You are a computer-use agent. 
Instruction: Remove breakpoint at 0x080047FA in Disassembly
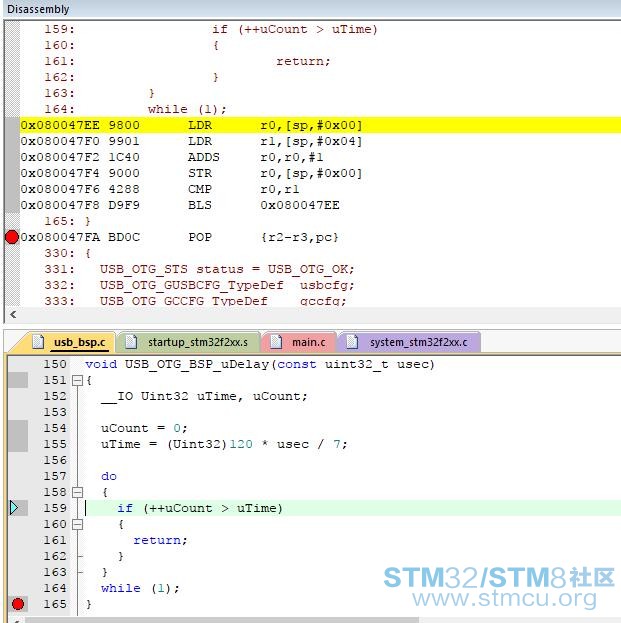click(x=12, y=237)
